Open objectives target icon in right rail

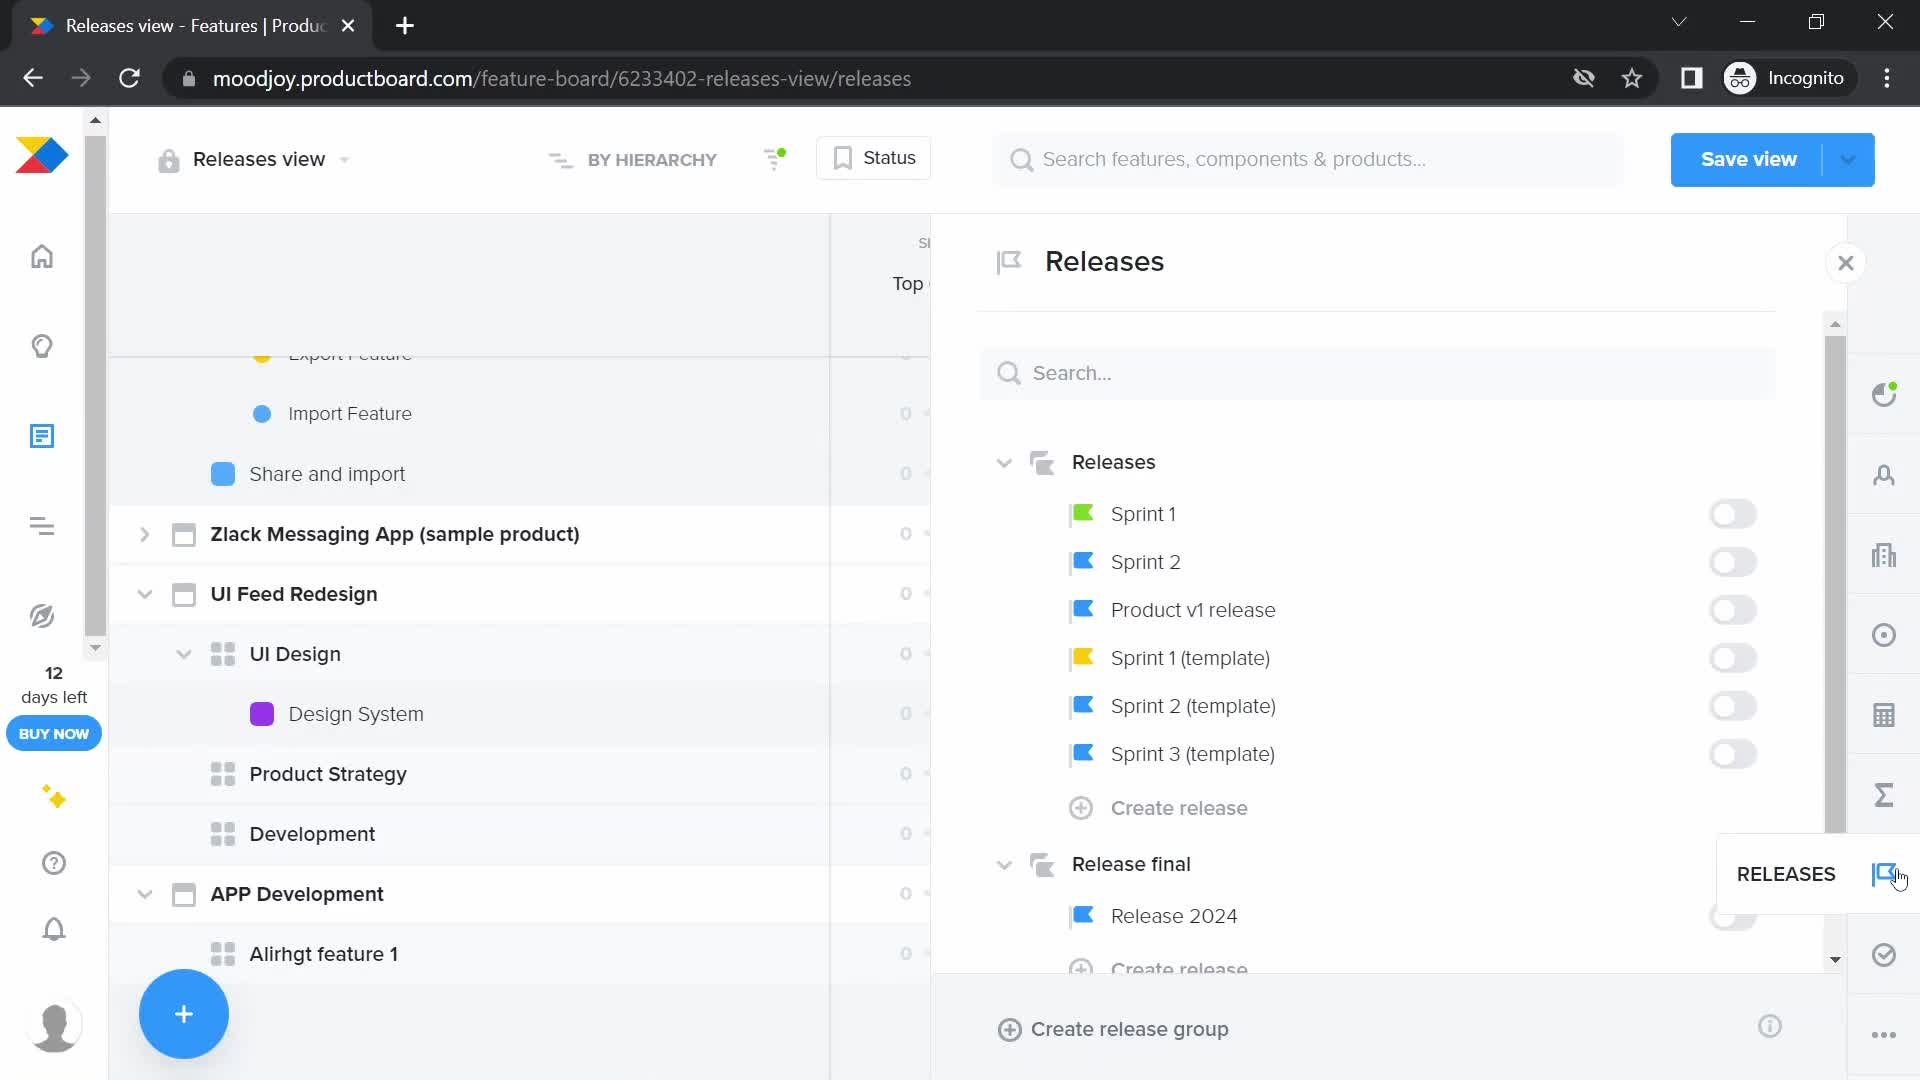pyautogui.click(x=1884, y=635)
